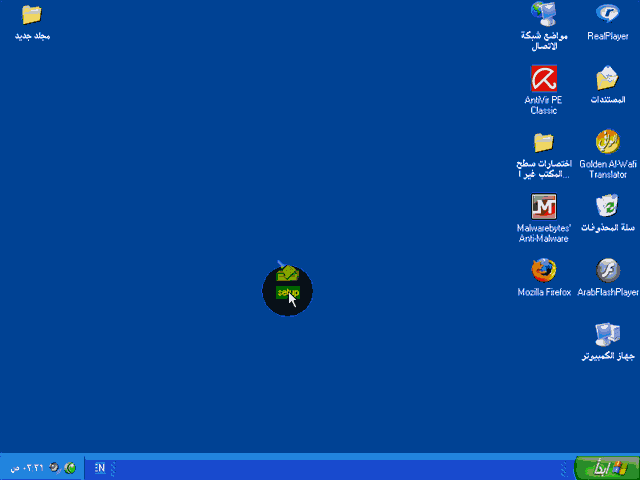Open the EN language bar indicator
Viewport: 640px width, 480px height.
pyautogui.click(x=100, y=468)
